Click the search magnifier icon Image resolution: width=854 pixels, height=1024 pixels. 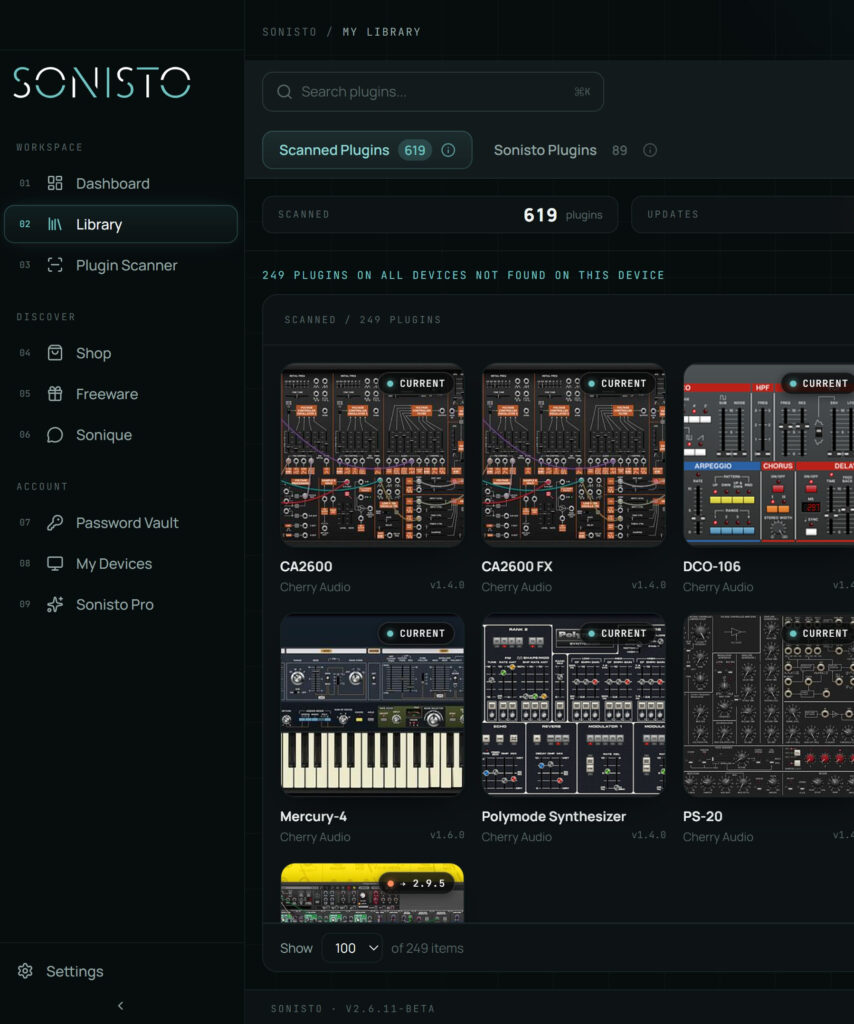coord(284,91)
